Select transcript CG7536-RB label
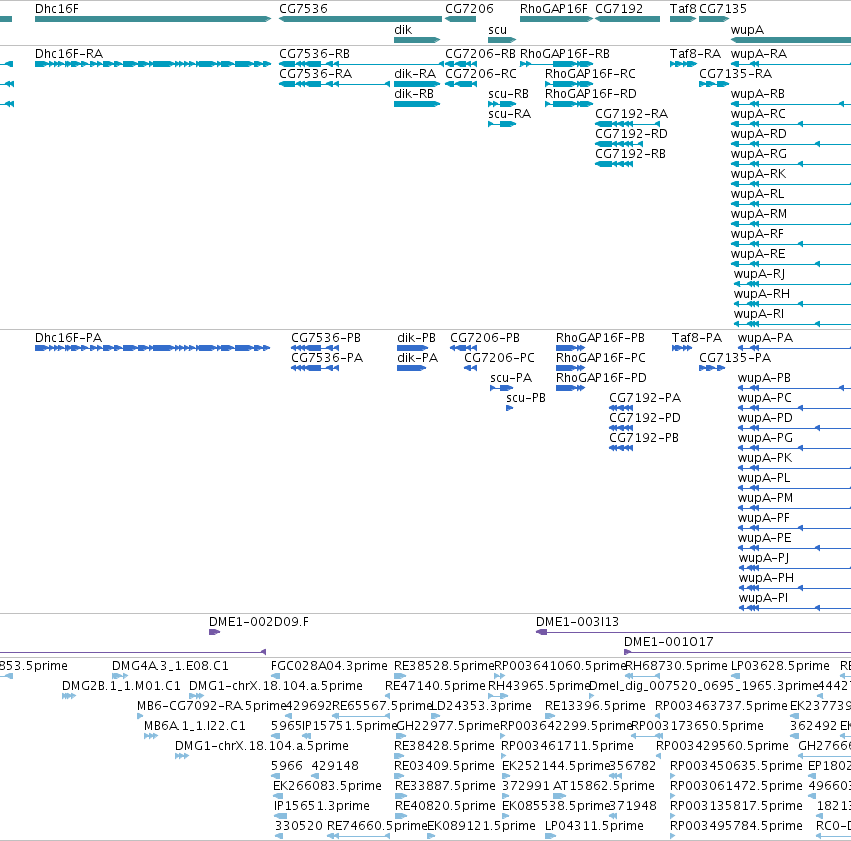The image size is (851, 841). [x=314, y=54]
